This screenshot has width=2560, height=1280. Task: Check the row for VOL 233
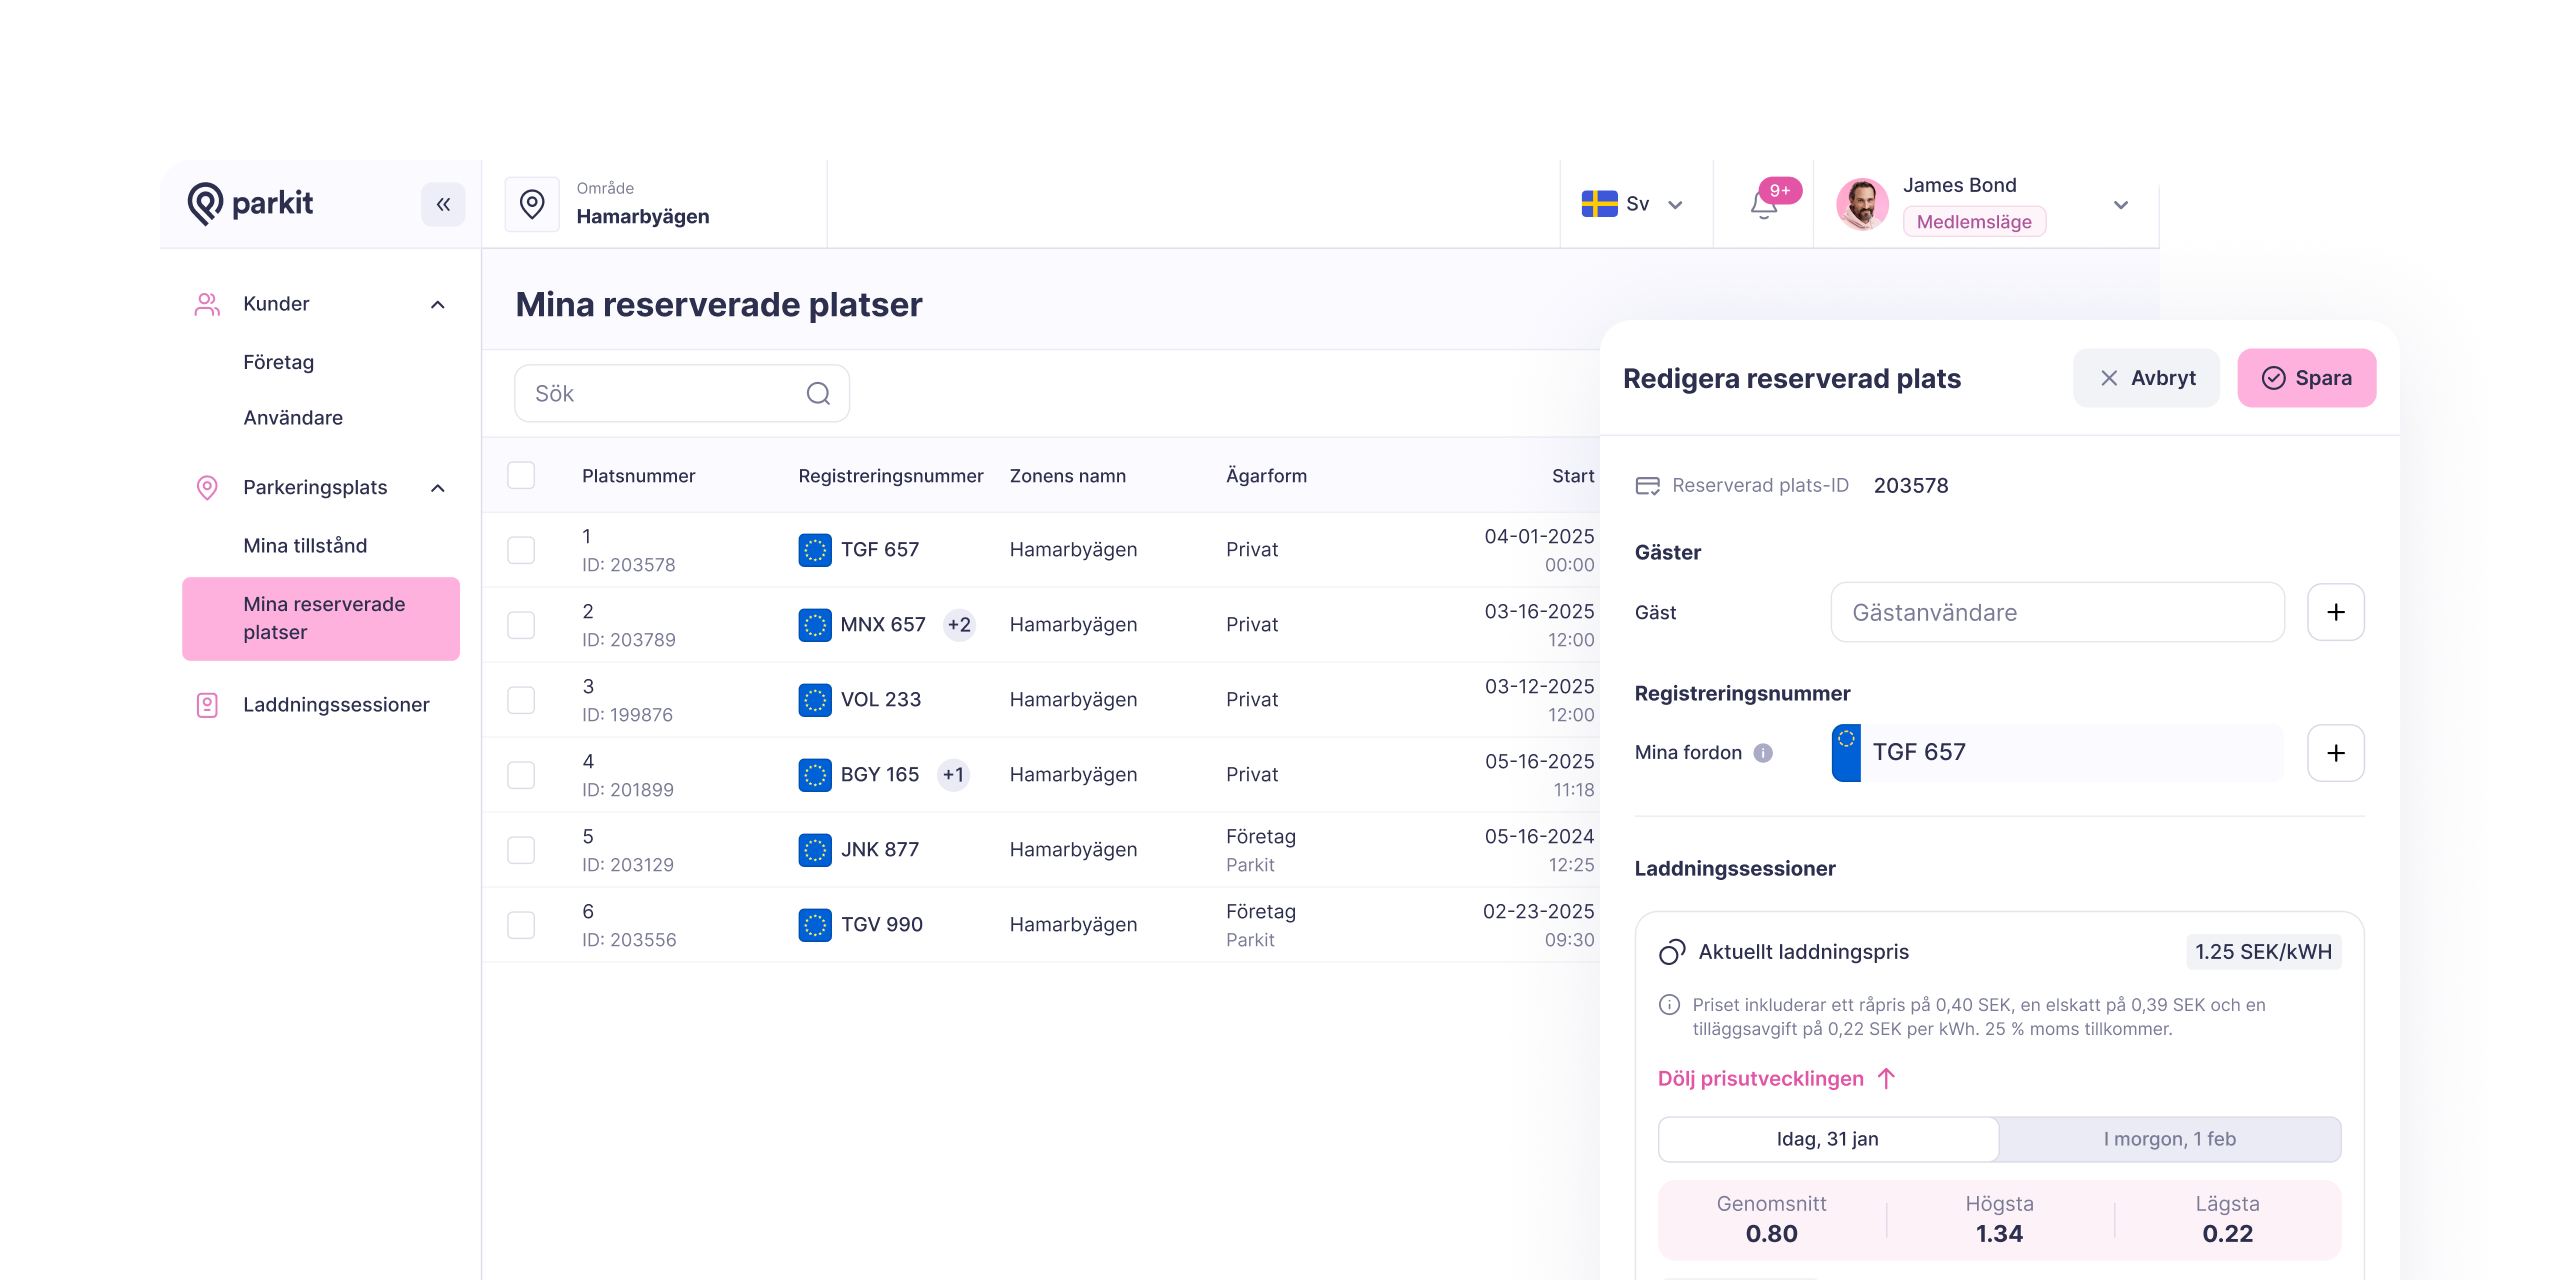521,700
